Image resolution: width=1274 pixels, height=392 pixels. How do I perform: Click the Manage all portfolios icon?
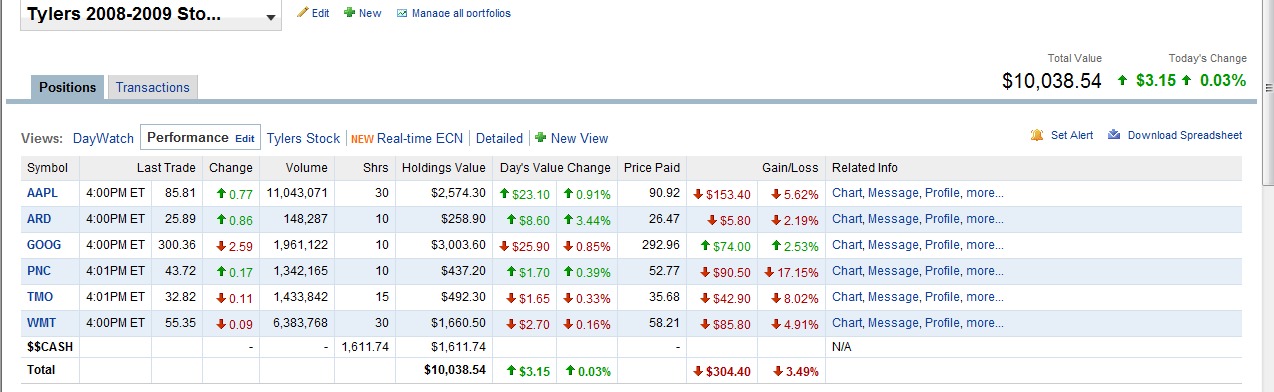(x=402, y=13)
